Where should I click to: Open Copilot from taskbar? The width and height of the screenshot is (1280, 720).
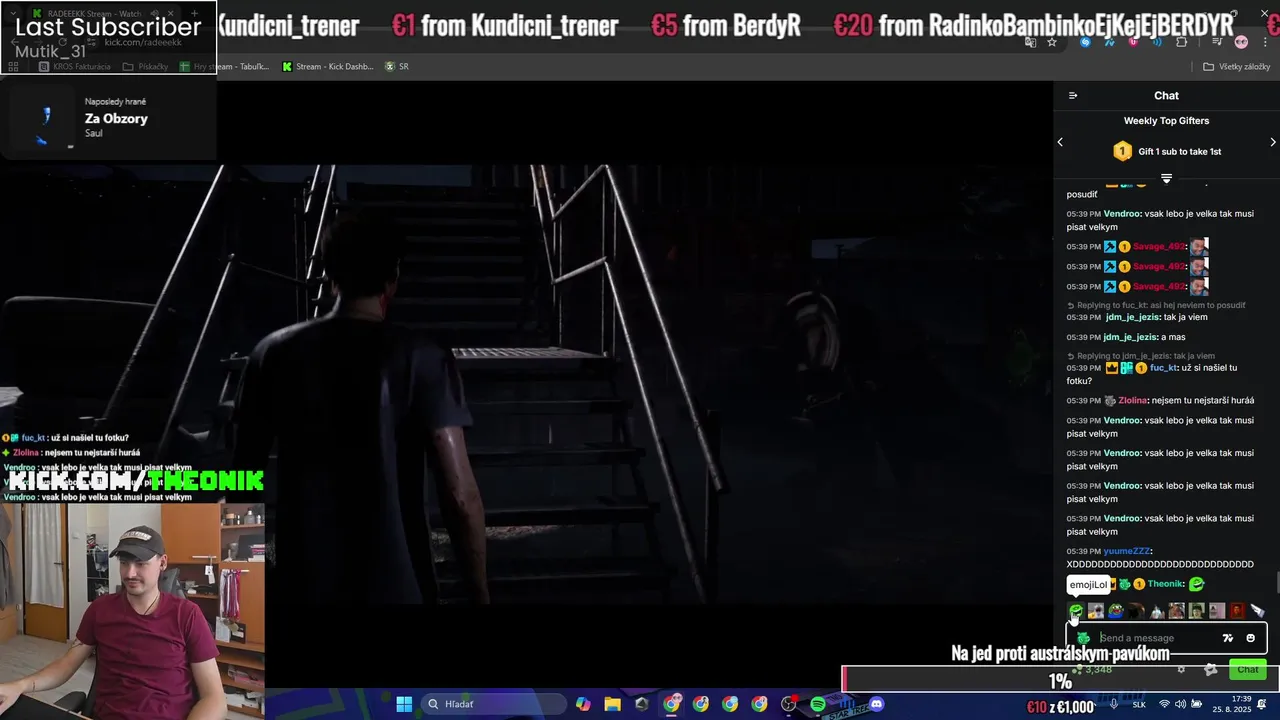583,704
